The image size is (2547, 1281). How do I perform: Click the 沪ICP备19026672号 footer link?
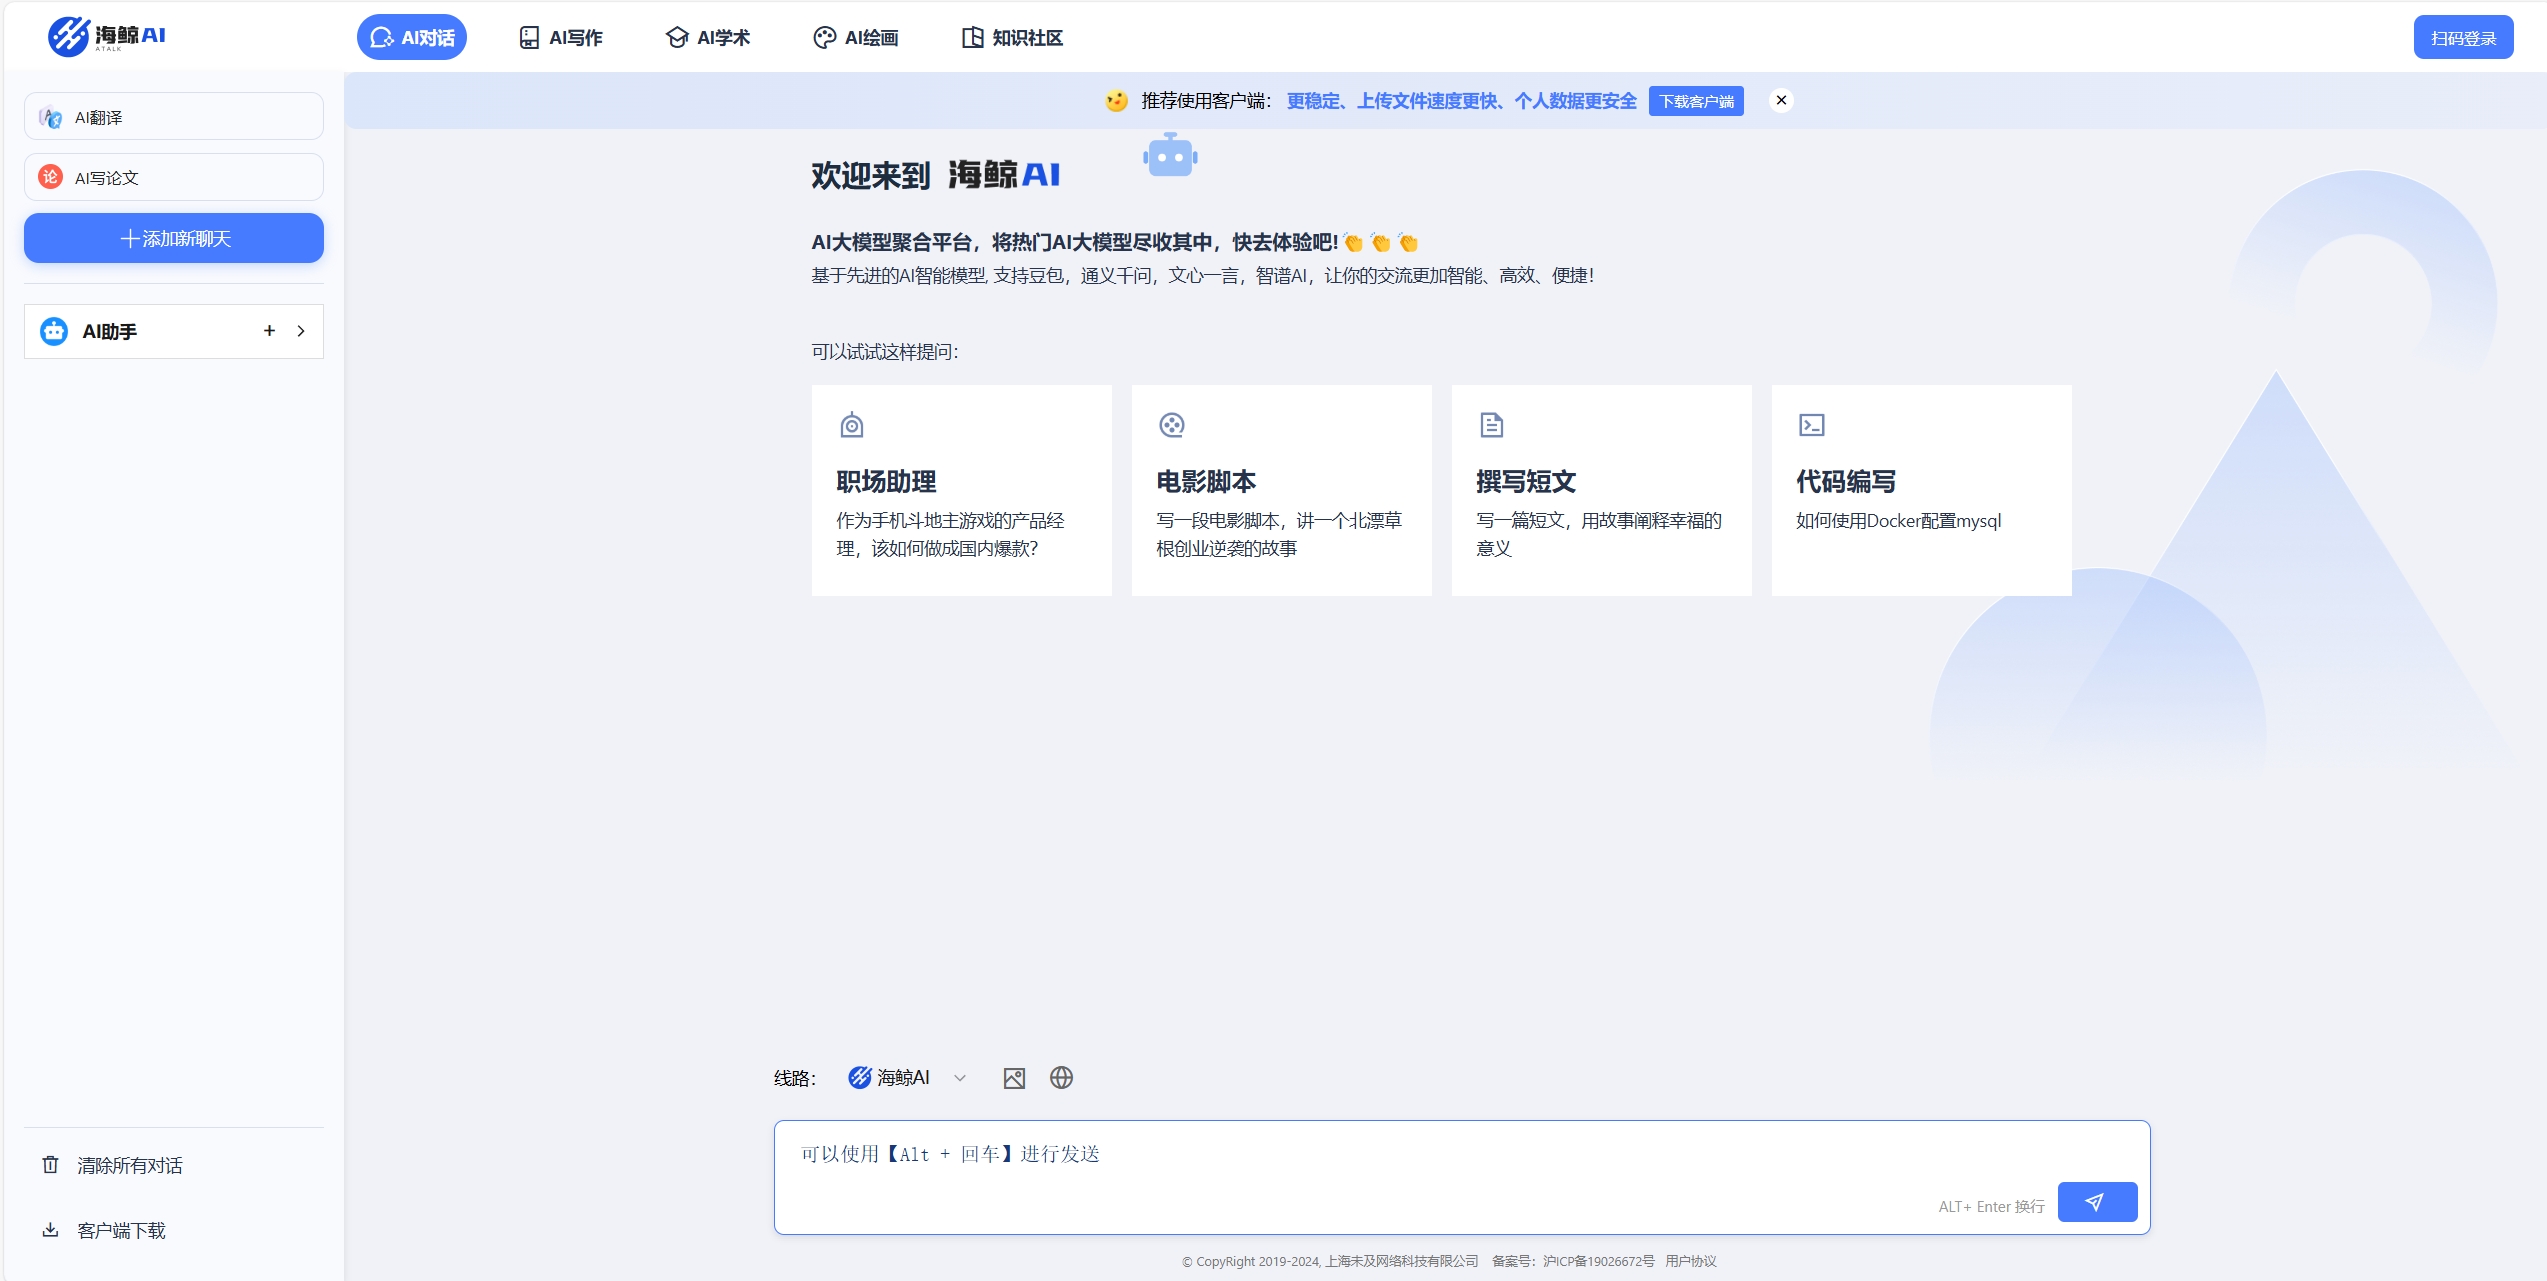[x=1598, y=1261]
